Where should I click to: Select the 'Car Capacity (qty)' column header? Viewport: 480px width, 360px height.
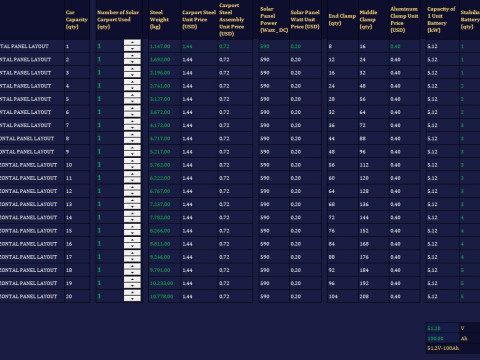77,19
